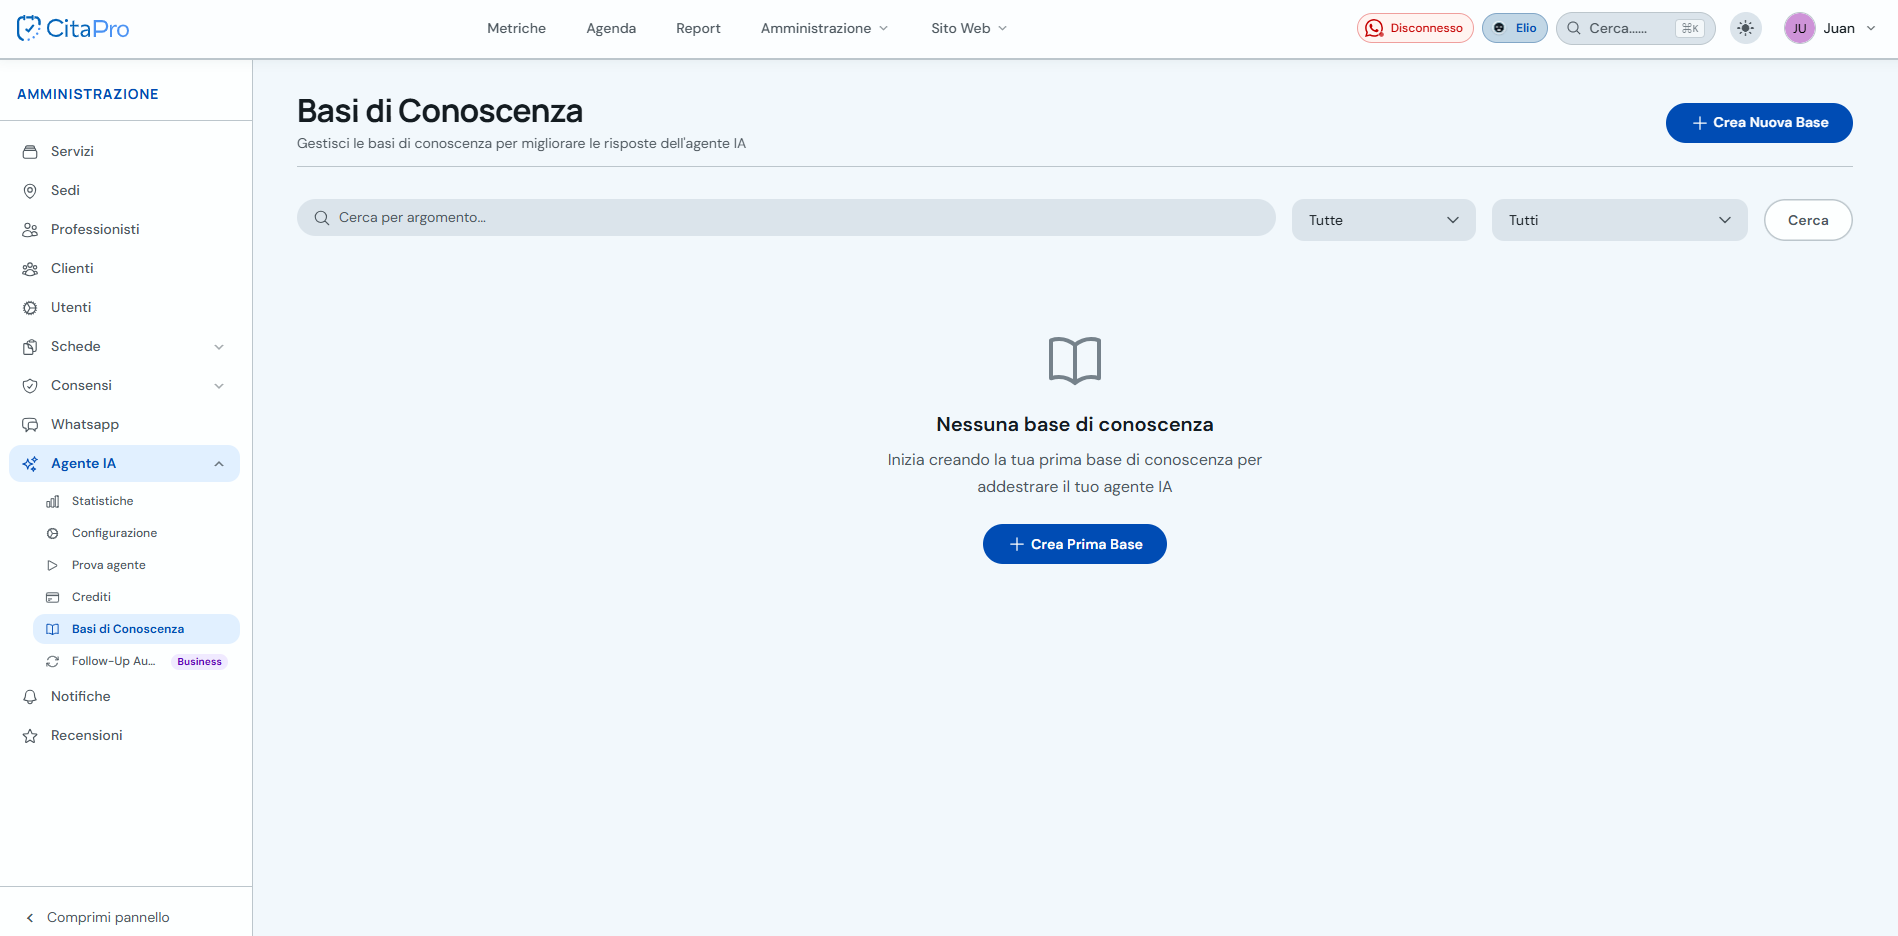Click the Utenti sidebar icon
This screenshot has height=936, width=1898.
tap(30, 308)
